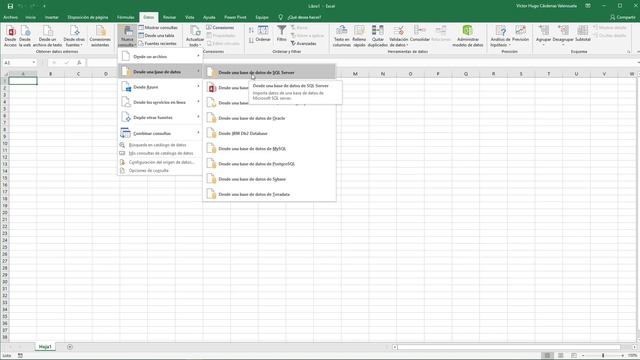Select the Hoja1 sheet tab
The height and width of the screenshot is (360, 640).
pyautogui.click(x=45, y=347)
